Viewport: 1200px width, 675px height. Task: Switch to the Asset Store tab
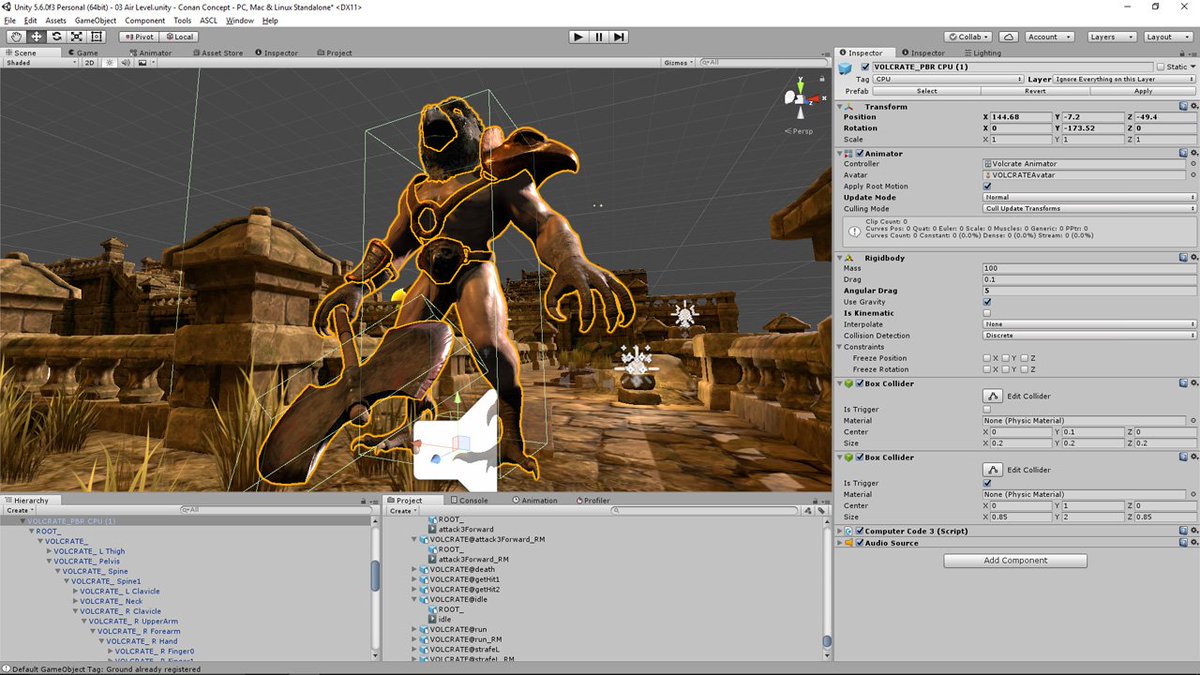pyautogui.click(x=217, y=53)
